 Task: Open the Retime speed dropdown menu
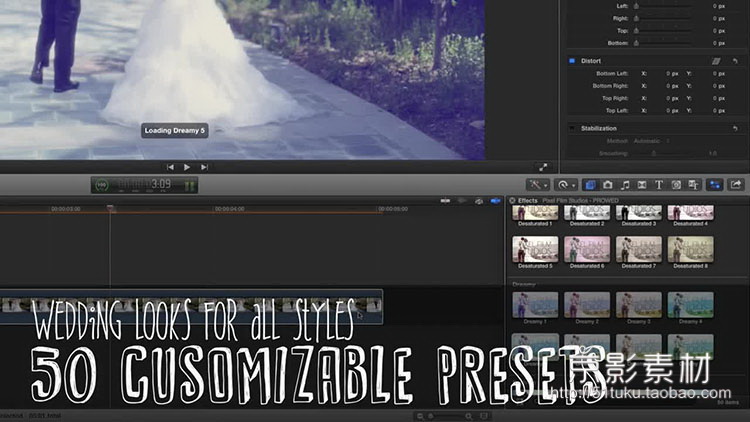tap(566, 185)
